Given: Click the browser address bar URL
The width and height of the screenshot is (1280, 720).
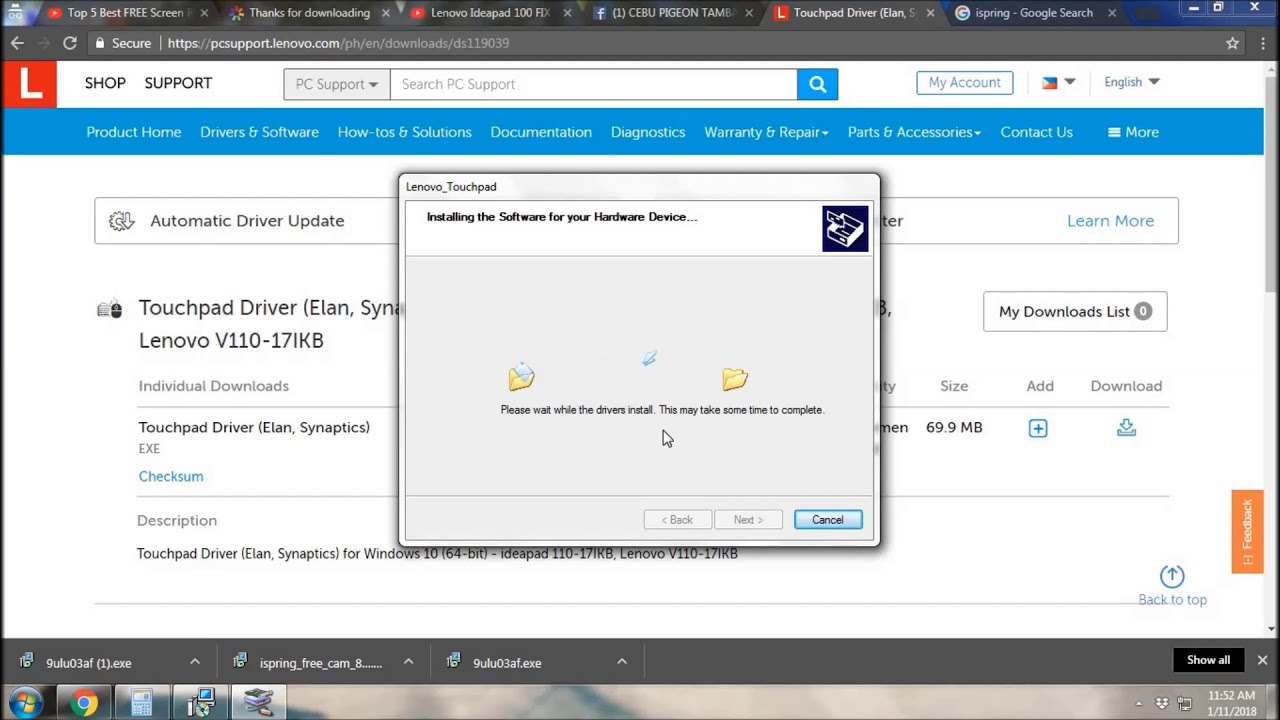Looking at the screenshot, I should click(x=338, y=44).
